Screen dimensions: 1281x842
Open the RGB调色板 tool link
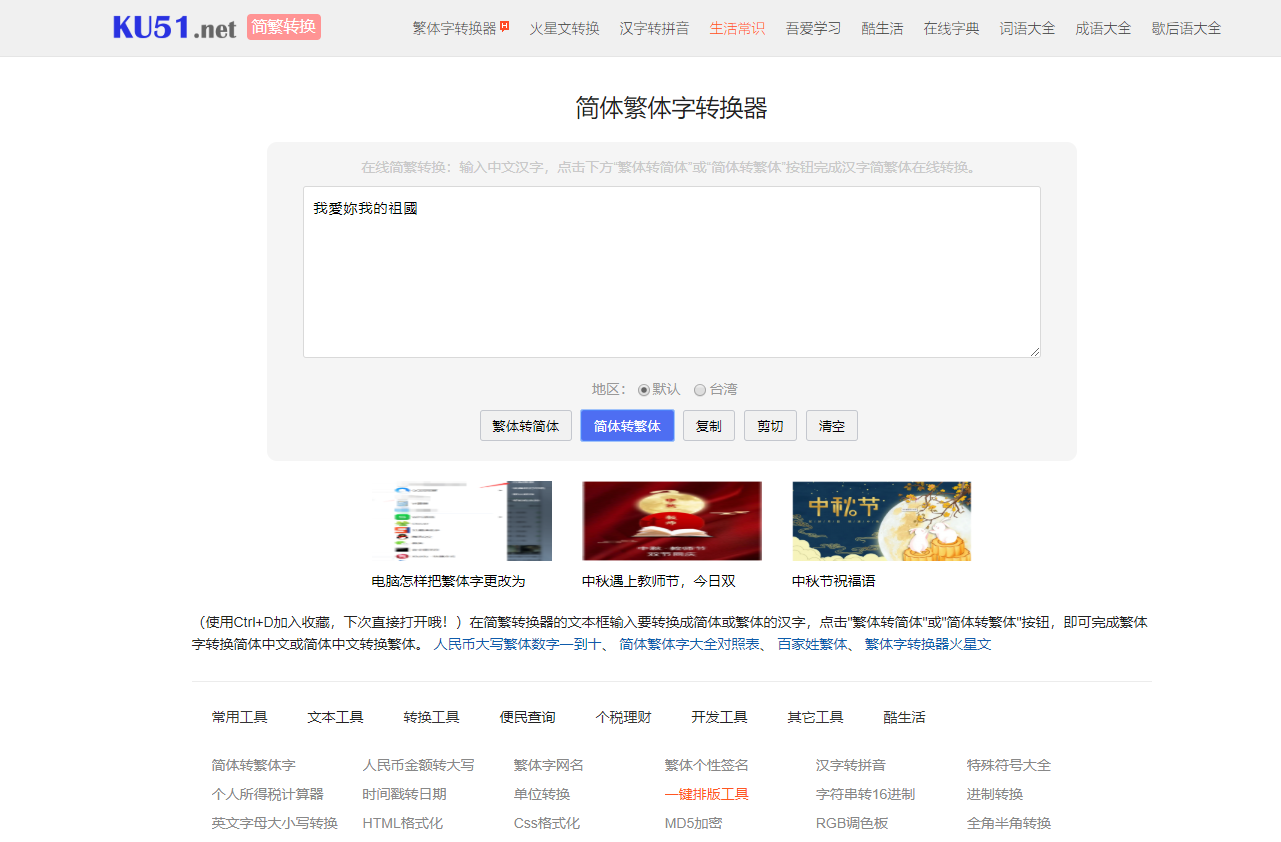[852, 823]
